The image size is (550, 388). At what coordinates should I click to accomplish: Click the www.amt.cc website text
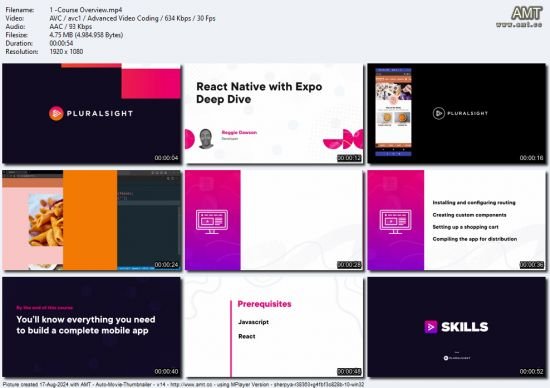[x=519, y=25]
